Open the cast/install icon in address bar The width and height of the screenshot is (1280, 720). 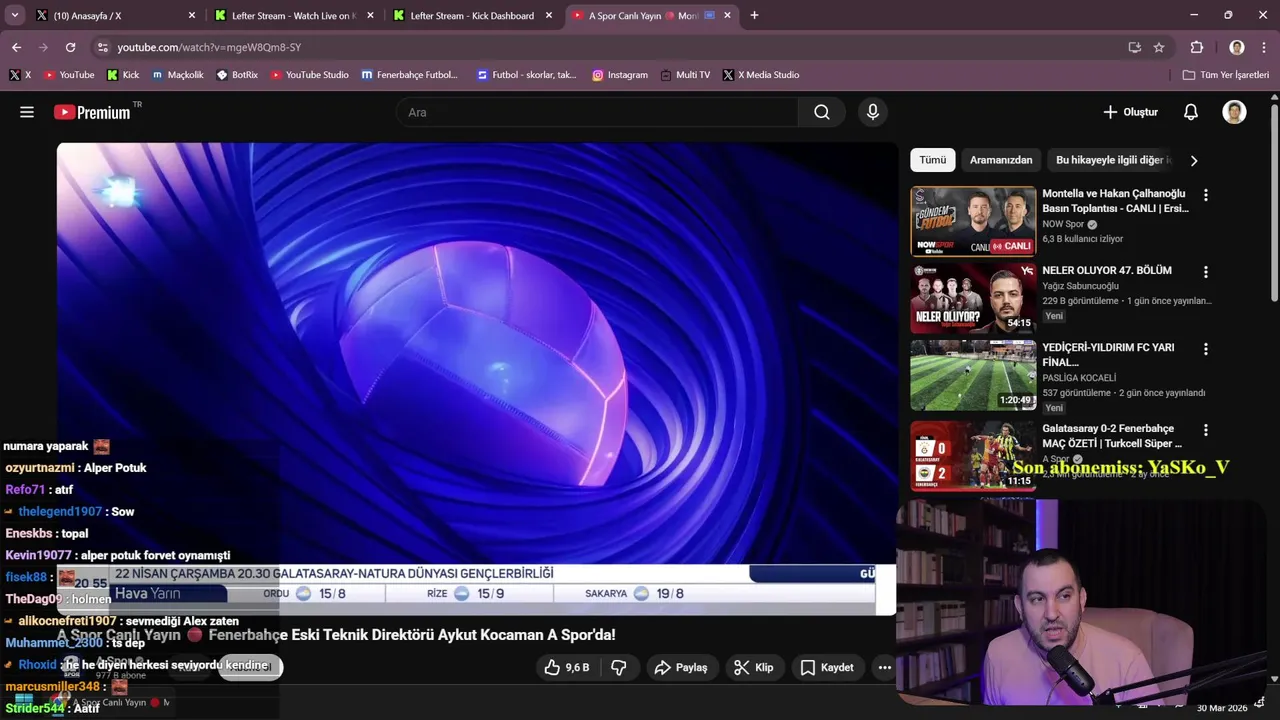click(1134, 47)
